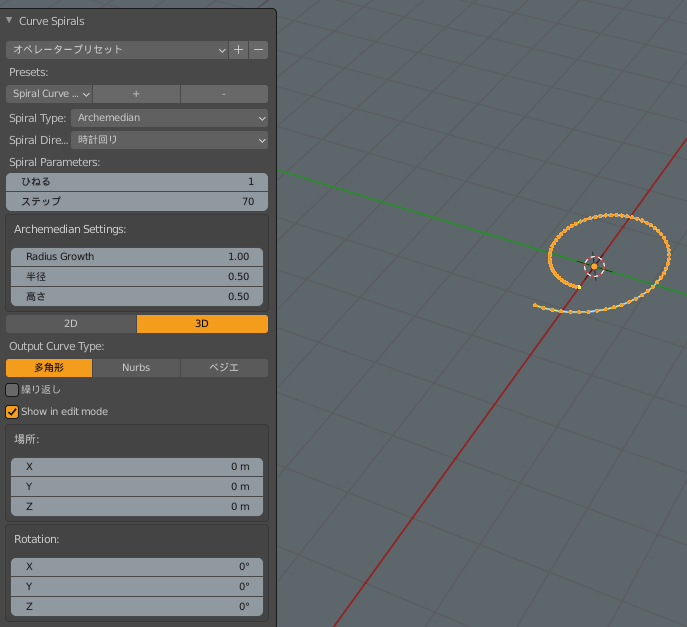Screen dimensions: 687x627
Task: Select the 3D spiral mode
Action: tap(202, 324)
